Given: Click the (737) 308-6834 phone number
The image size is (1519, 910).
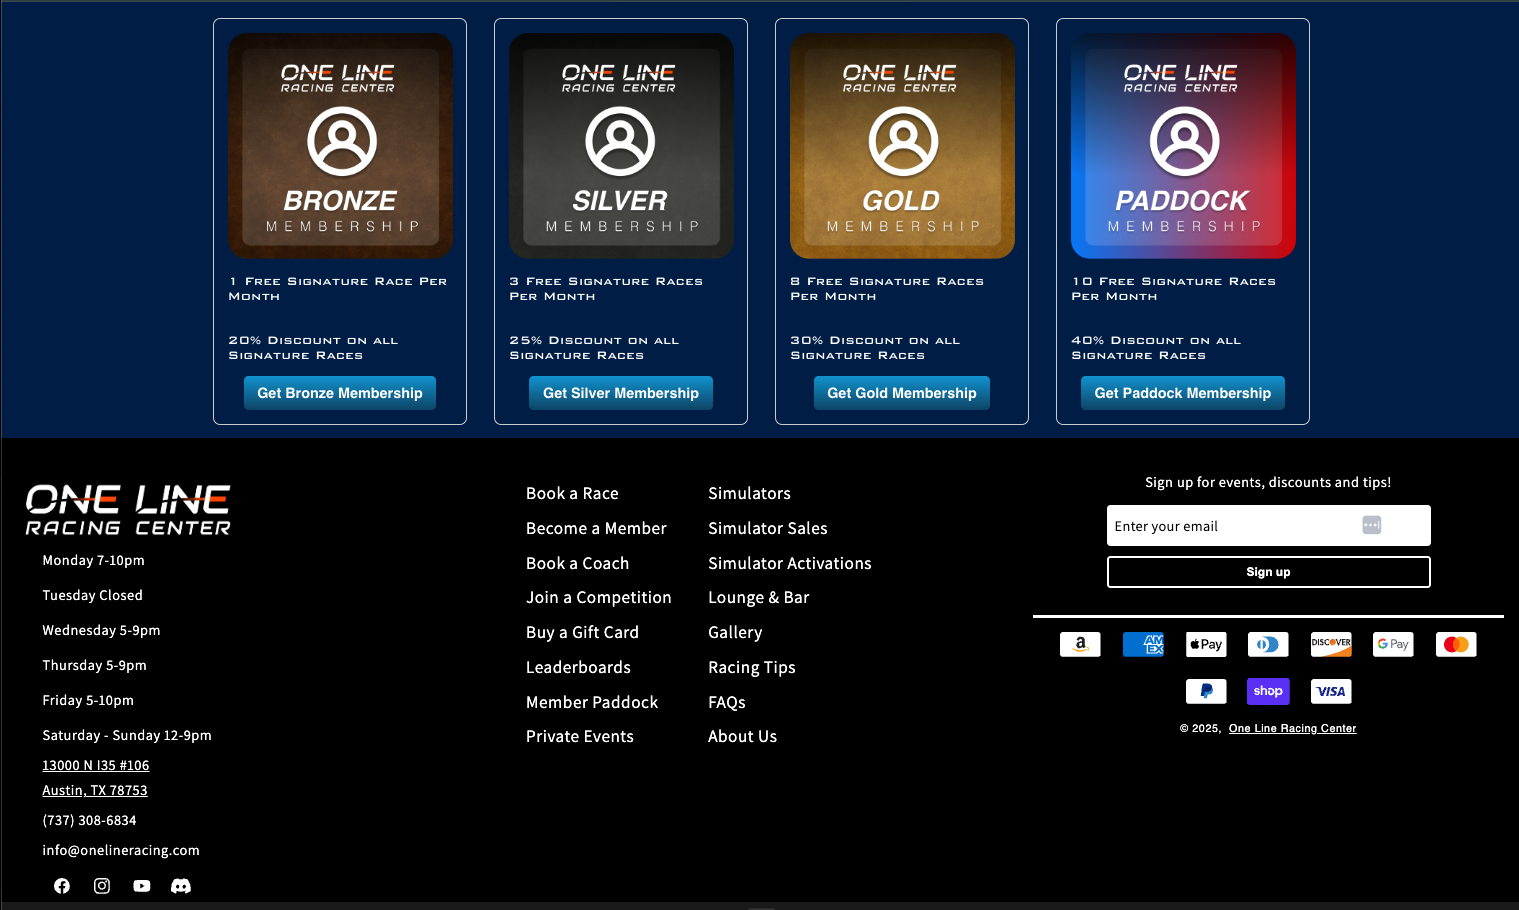Looking at the screenshot, I should point(89,820).
